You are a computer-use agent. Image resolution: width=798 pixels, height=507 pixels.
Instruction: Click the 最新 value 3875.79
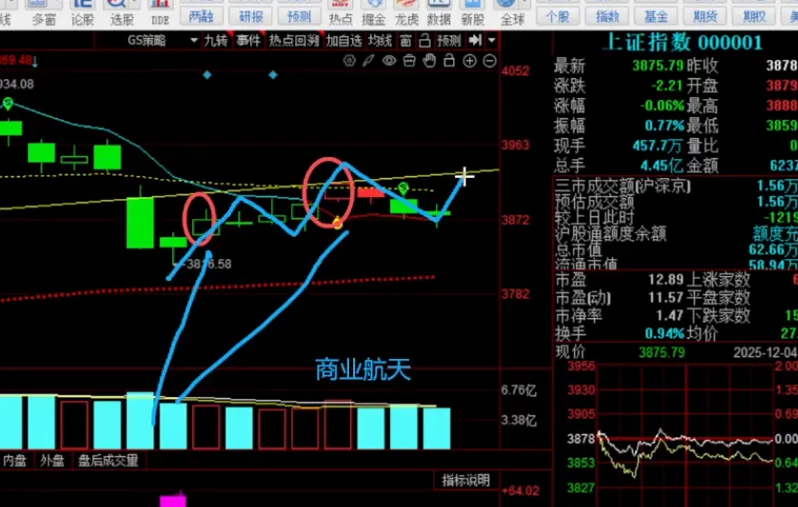coord(659,65)
